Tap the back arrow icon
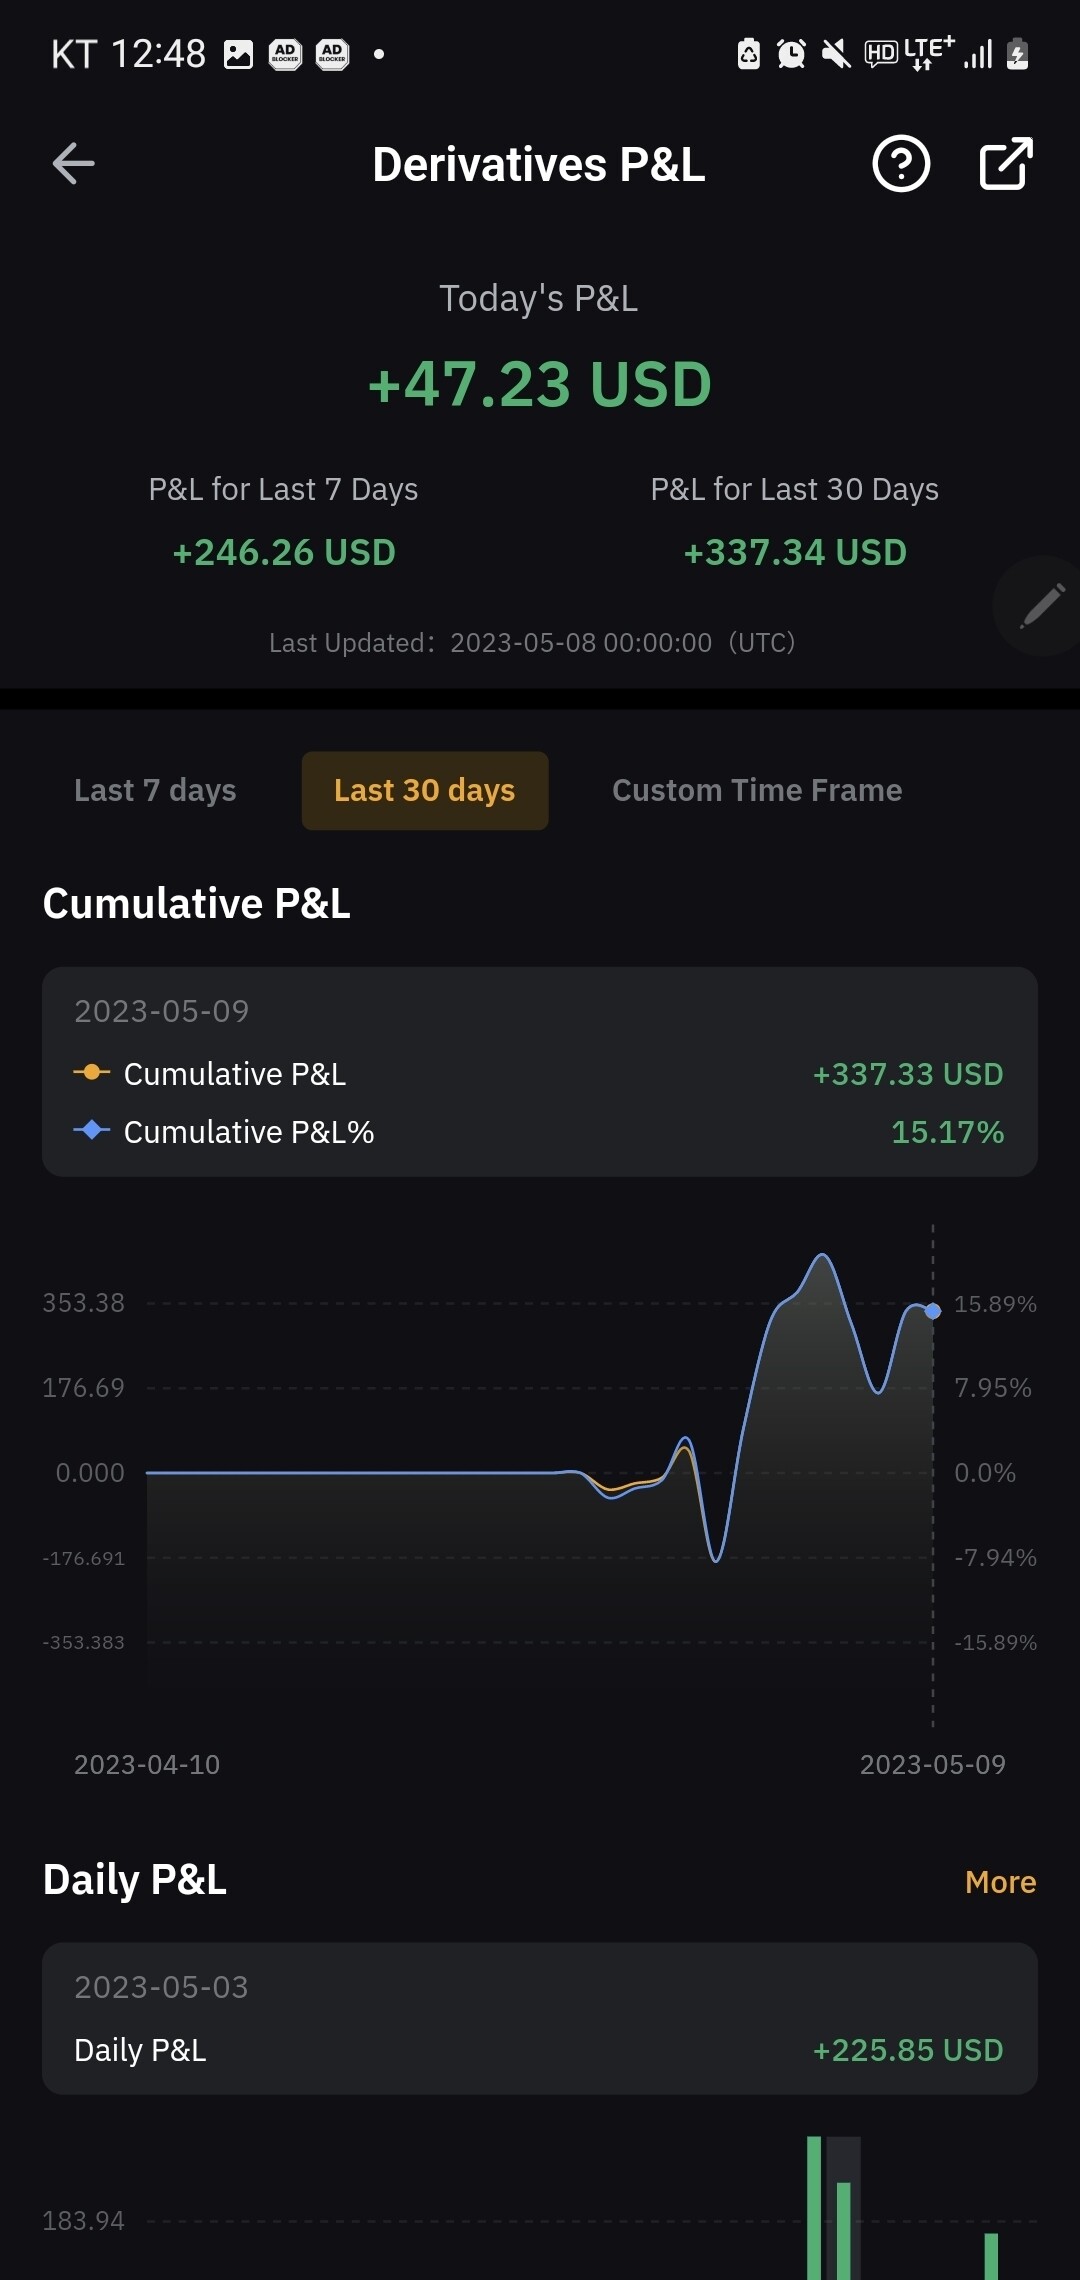The width and height of the screenshot is (1080, 2280). click(74, 164)
